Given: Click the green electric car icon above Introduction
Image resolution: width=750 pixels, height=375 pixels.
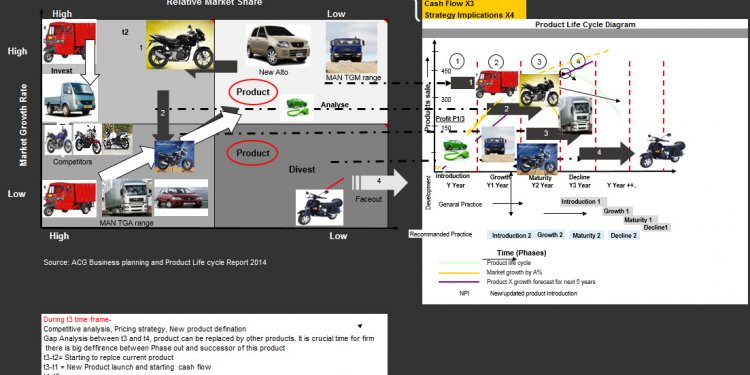Looking at the screenshot, I should [x=455, y=149].
